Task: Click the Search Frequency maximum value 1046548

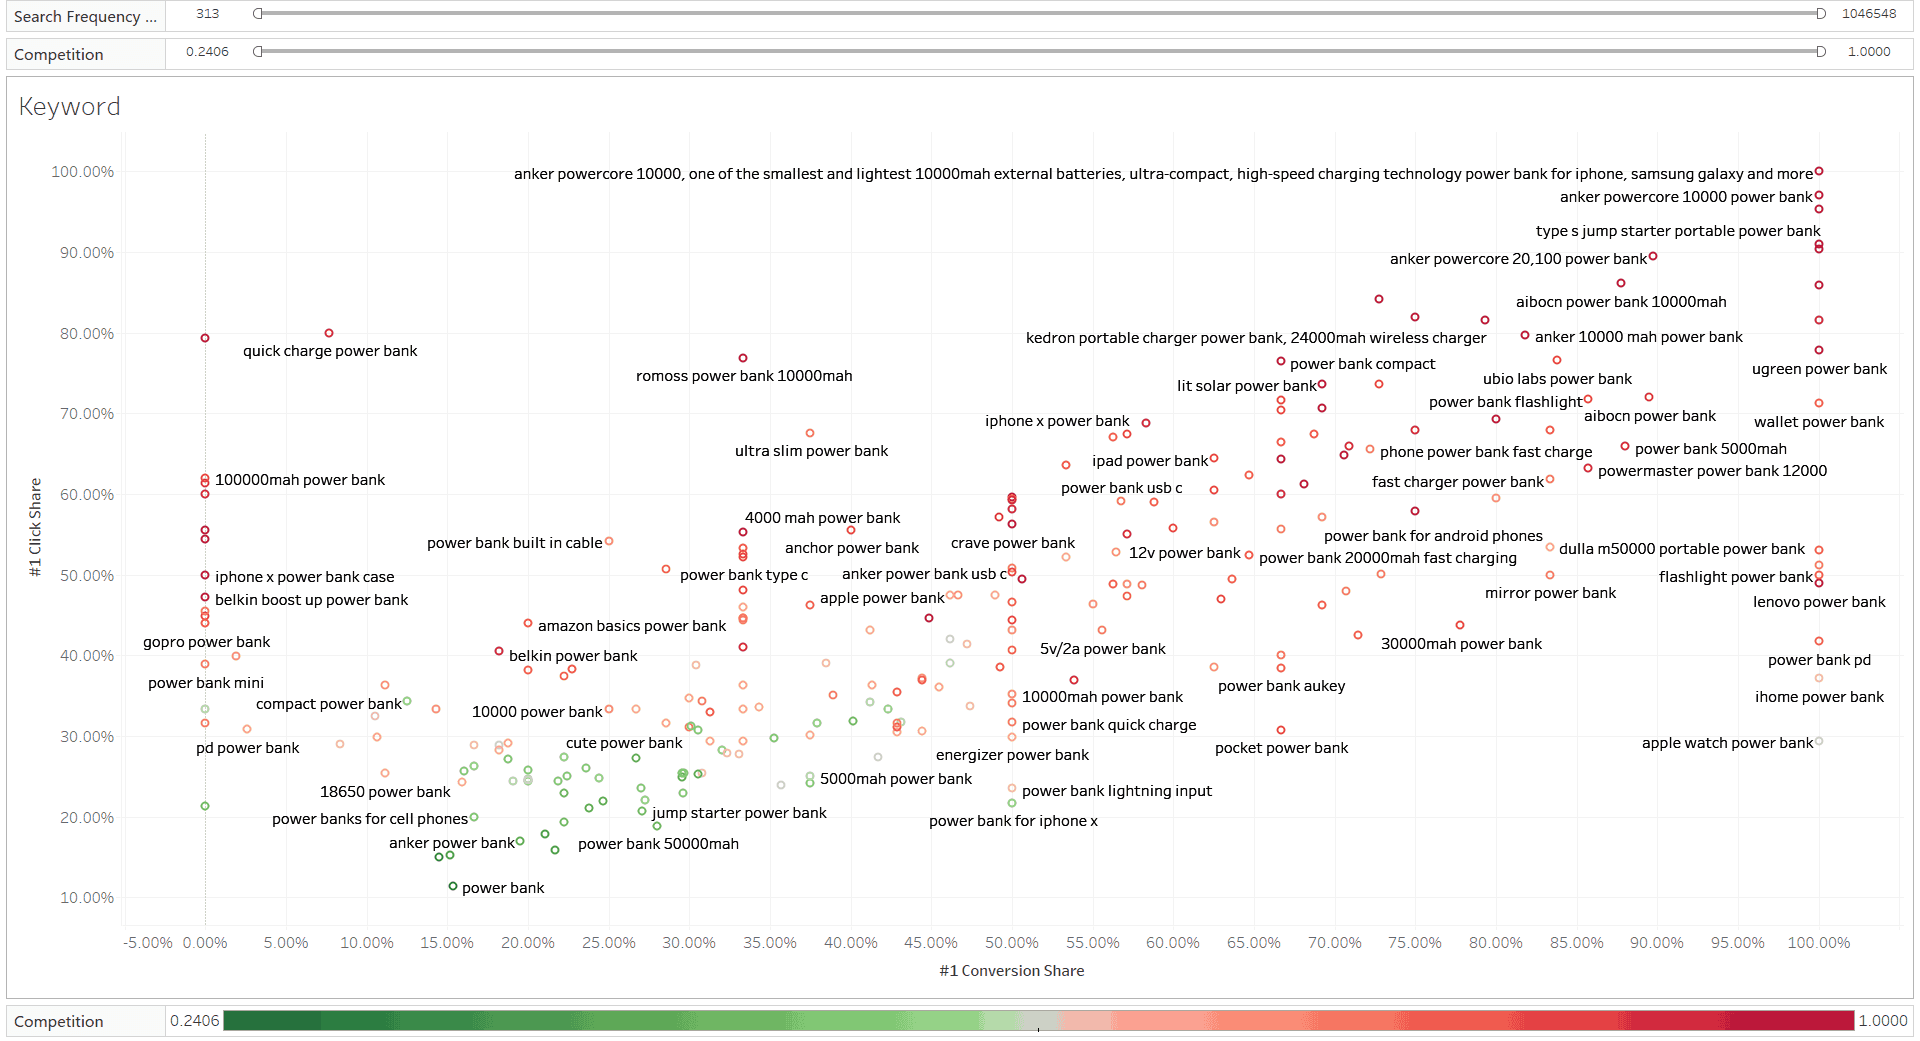Action: (x=1869, y=14)
